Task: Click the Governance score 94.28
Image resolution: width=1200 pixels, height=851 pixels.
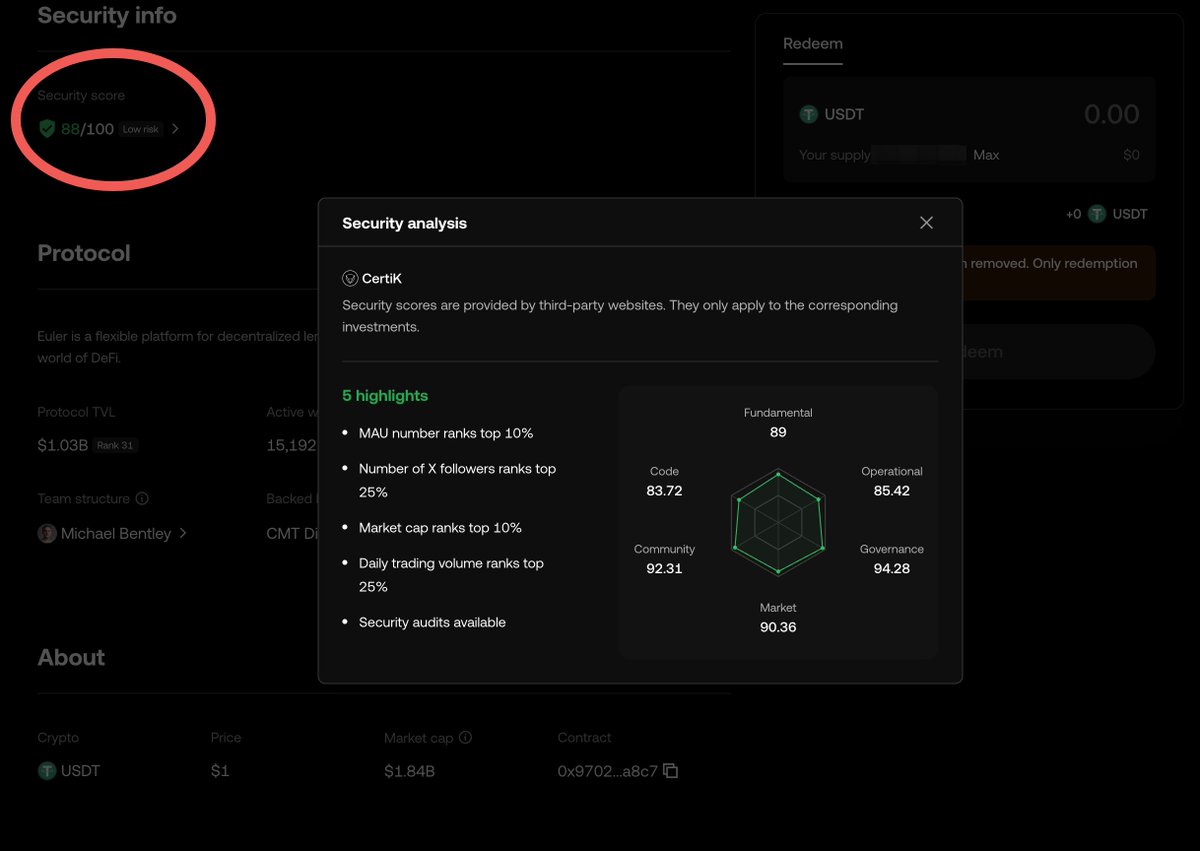Action: pos(891,569)
